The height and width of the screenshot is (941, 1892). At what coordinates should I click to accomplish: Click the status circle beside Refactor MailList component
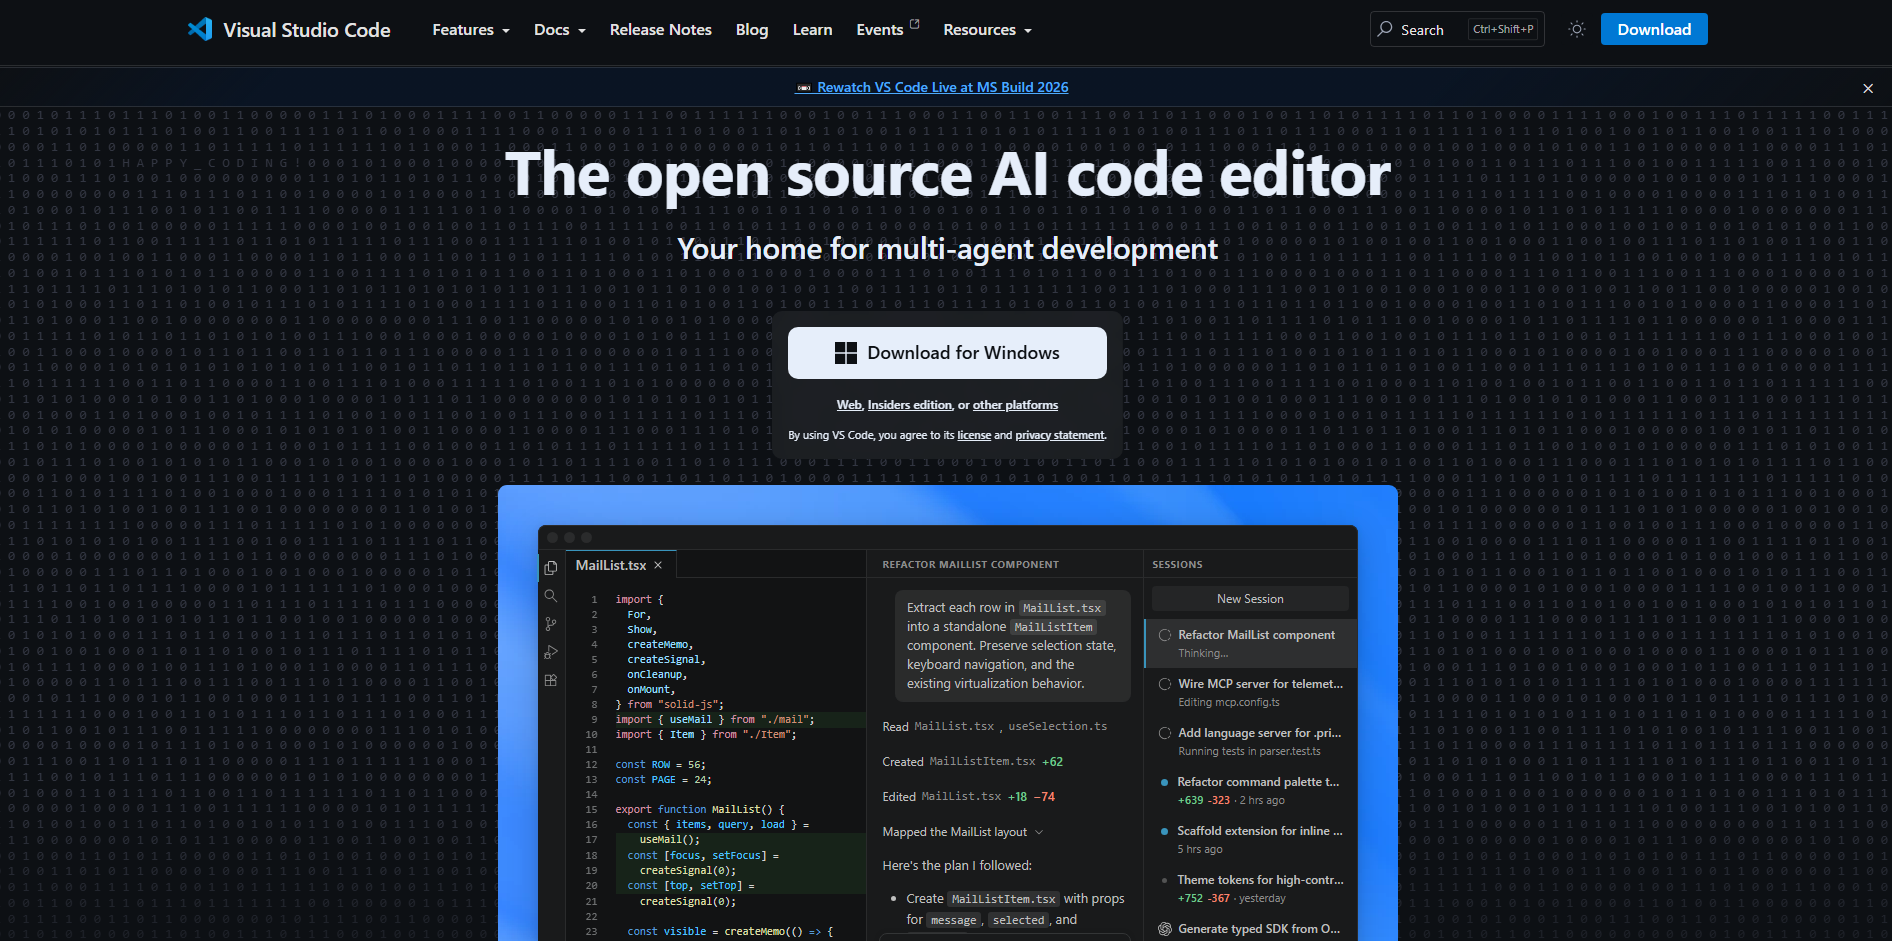pyautogui.click(x=1165, y=635)
